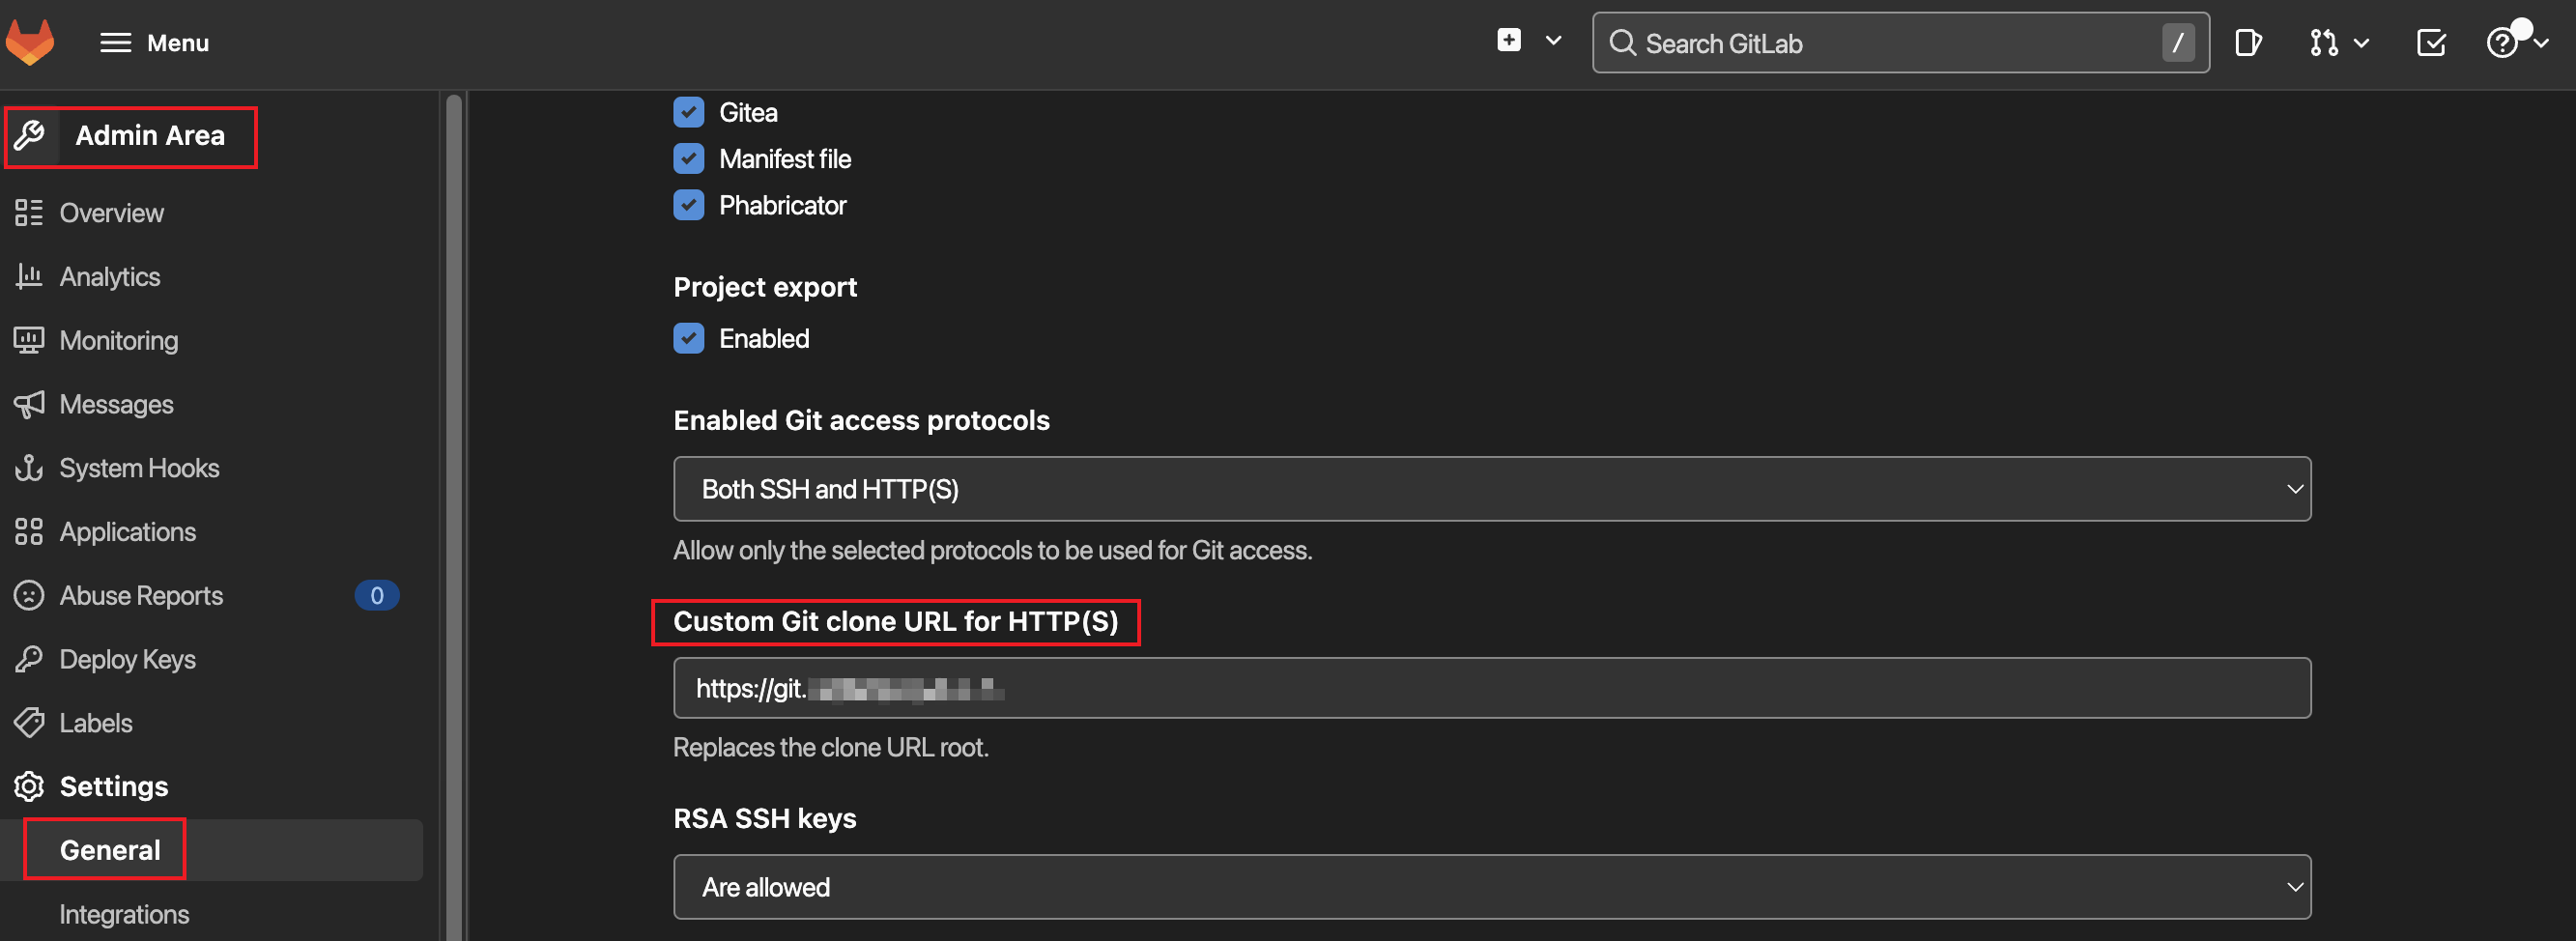Click the Settings gear icon
Screen dimensions: 2576x941
[x=29, y=786]
